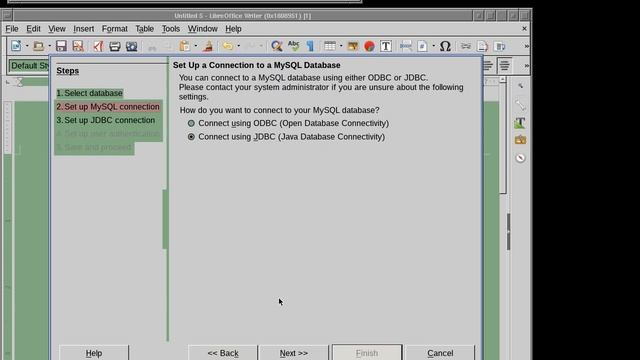Open Find and Replace magnifier icon
The image size is (640, 360).
click(277, 46)
